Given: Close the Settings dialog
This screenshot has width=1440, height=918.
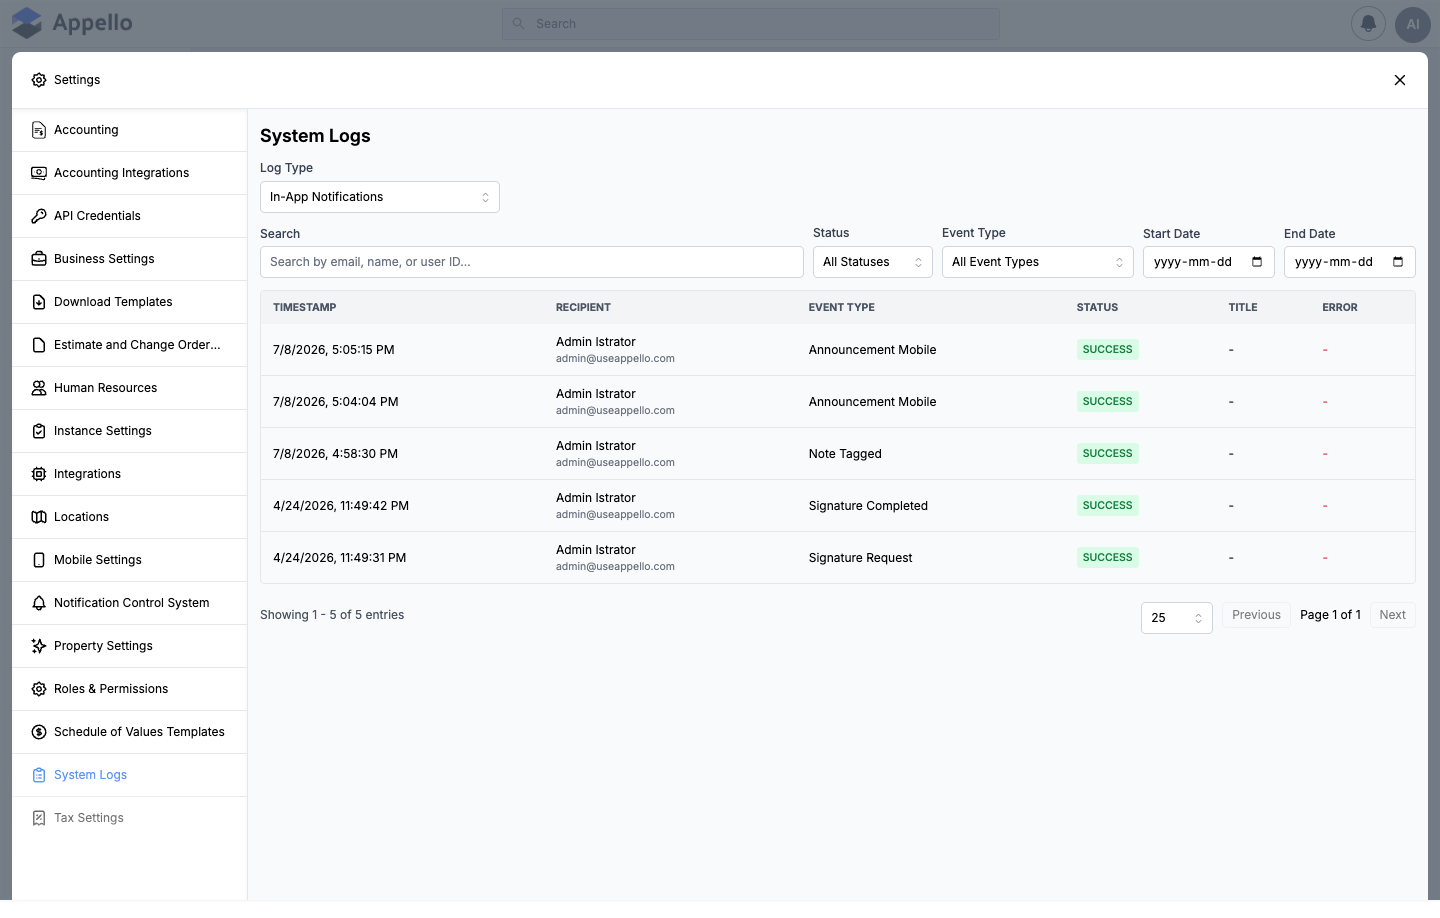Looking at the screenshot, I should (1400, 80).
